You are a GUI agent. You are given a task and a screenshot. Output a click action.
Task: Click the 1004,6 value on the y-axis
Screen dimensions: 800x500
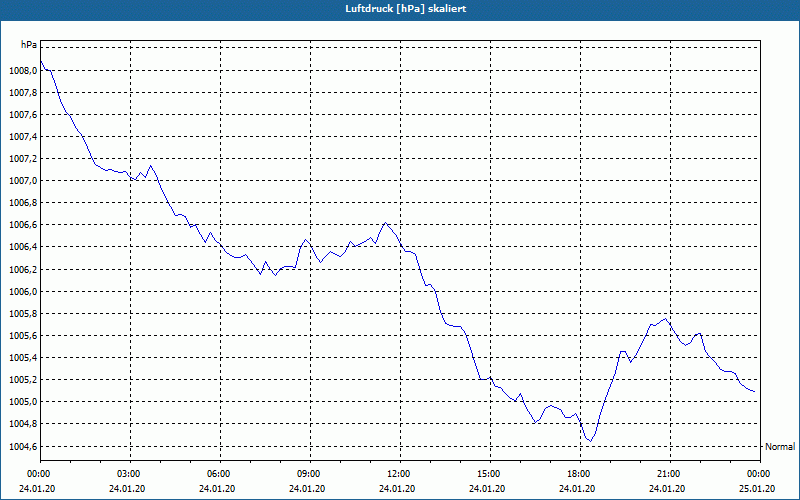[x=23, y=446]
